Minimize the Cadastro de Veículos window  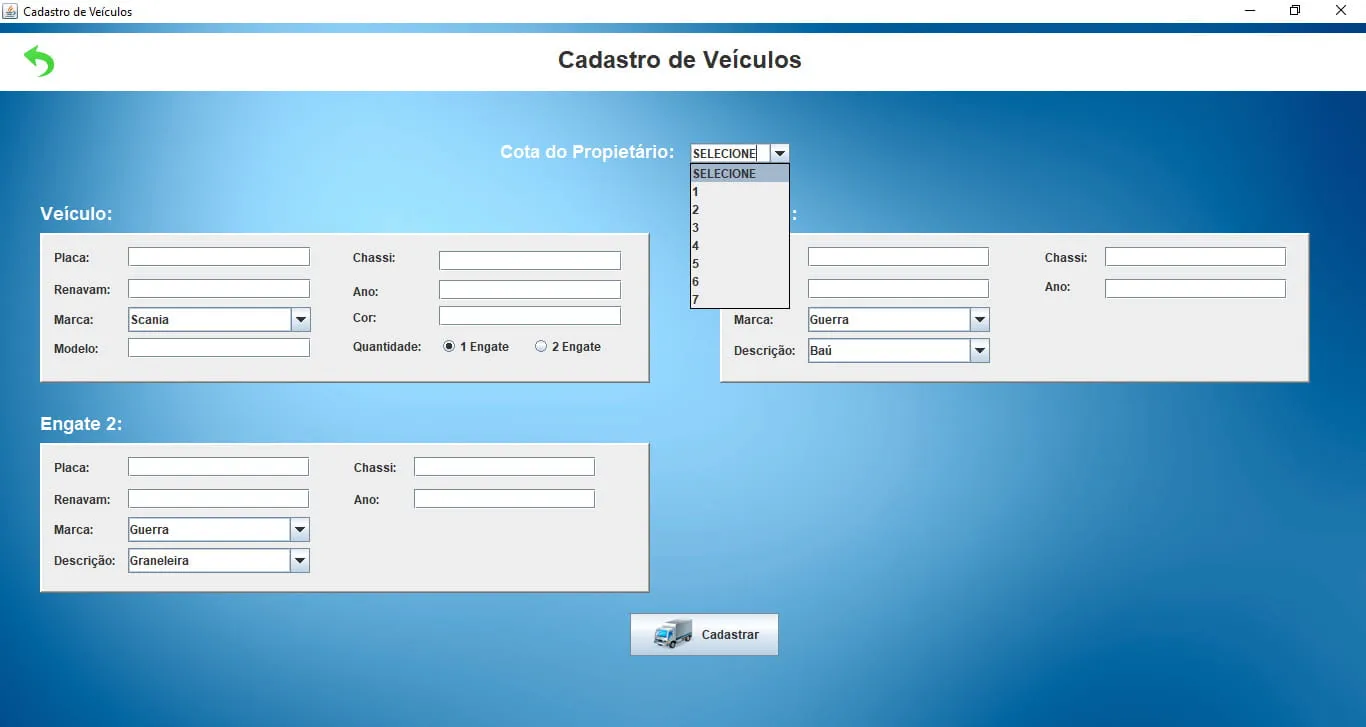[1250, 11]
